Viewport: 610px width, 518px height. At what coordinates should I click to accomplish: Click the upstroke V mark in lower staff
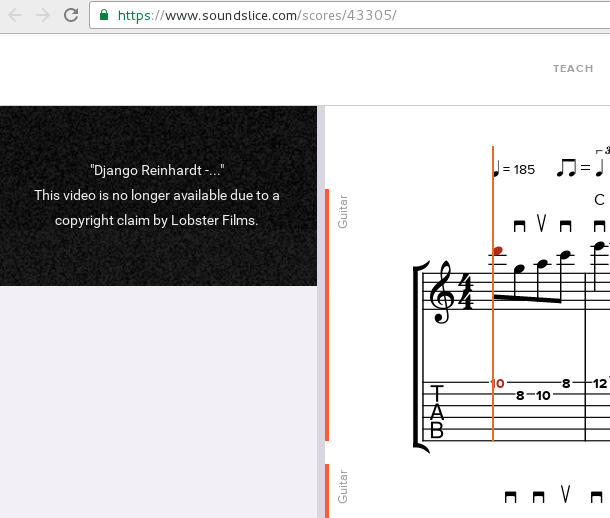click(566, 494)
